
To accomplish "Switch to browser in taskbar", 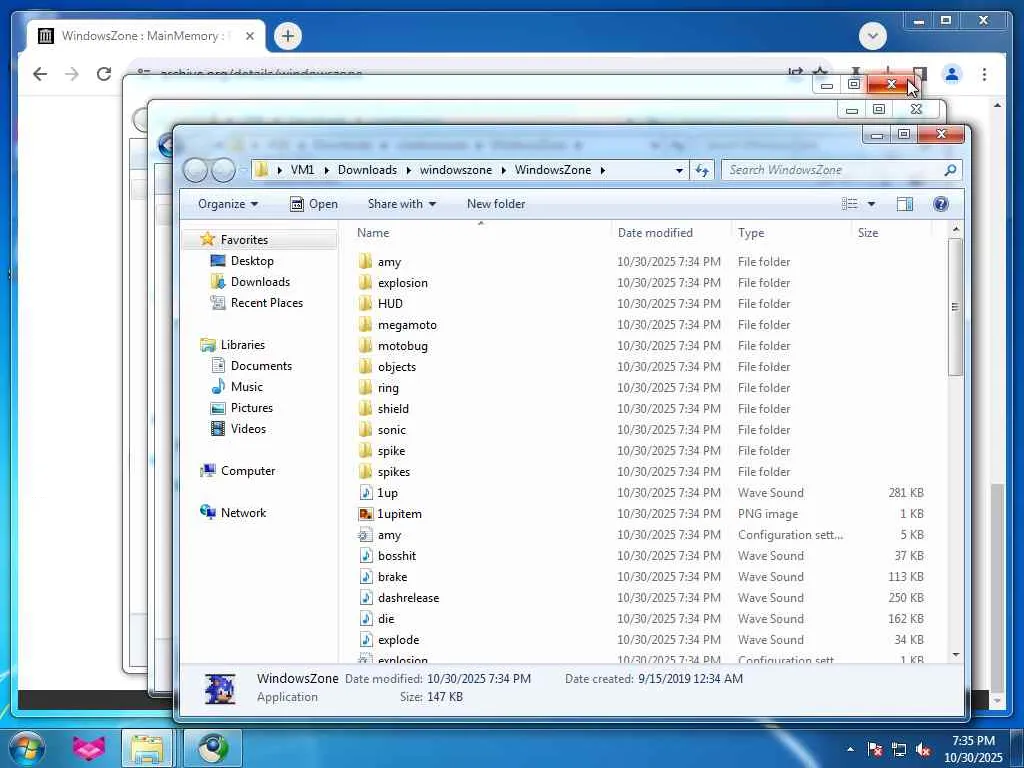I will pyautogui.click(x=213, y=748).
